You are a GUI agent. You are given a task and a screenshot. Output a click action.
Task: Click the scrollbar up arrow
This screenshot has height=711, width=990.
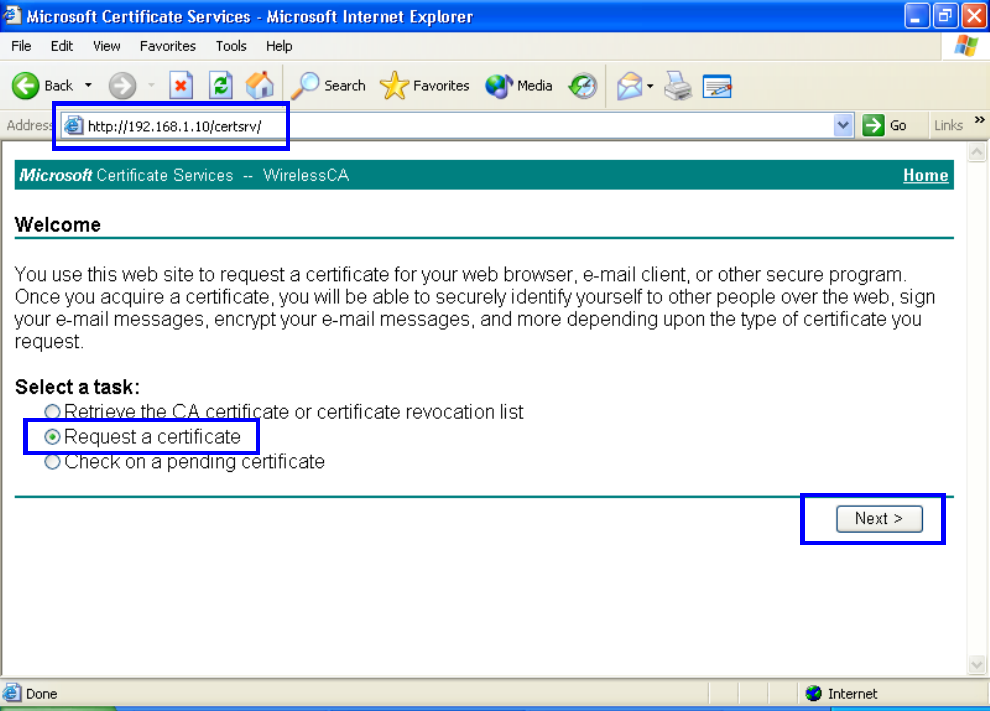(x=977, y=152)
